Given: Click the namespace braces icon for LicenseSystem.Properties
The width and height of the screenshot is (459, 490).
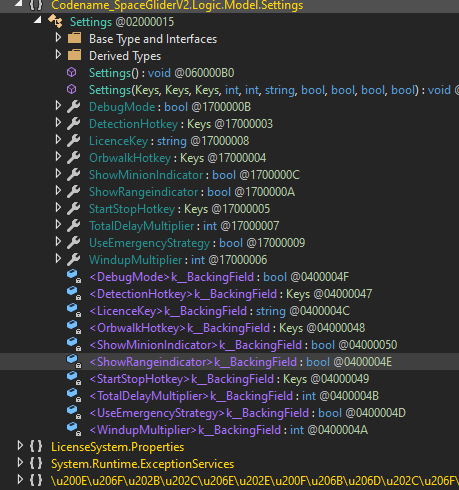Looking at the screenshot, I should coord(36,446).
